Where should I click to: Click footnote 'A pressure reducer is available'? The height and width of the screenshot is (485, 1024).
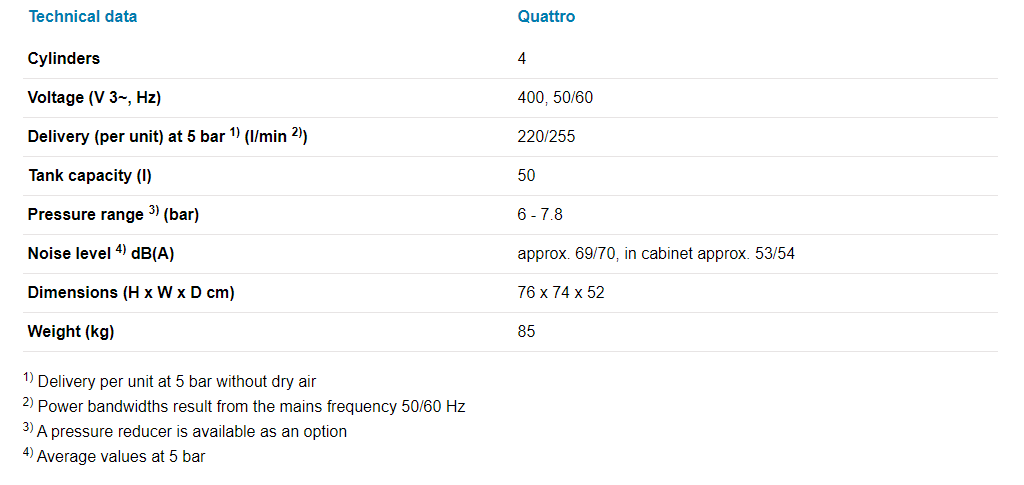191,432
